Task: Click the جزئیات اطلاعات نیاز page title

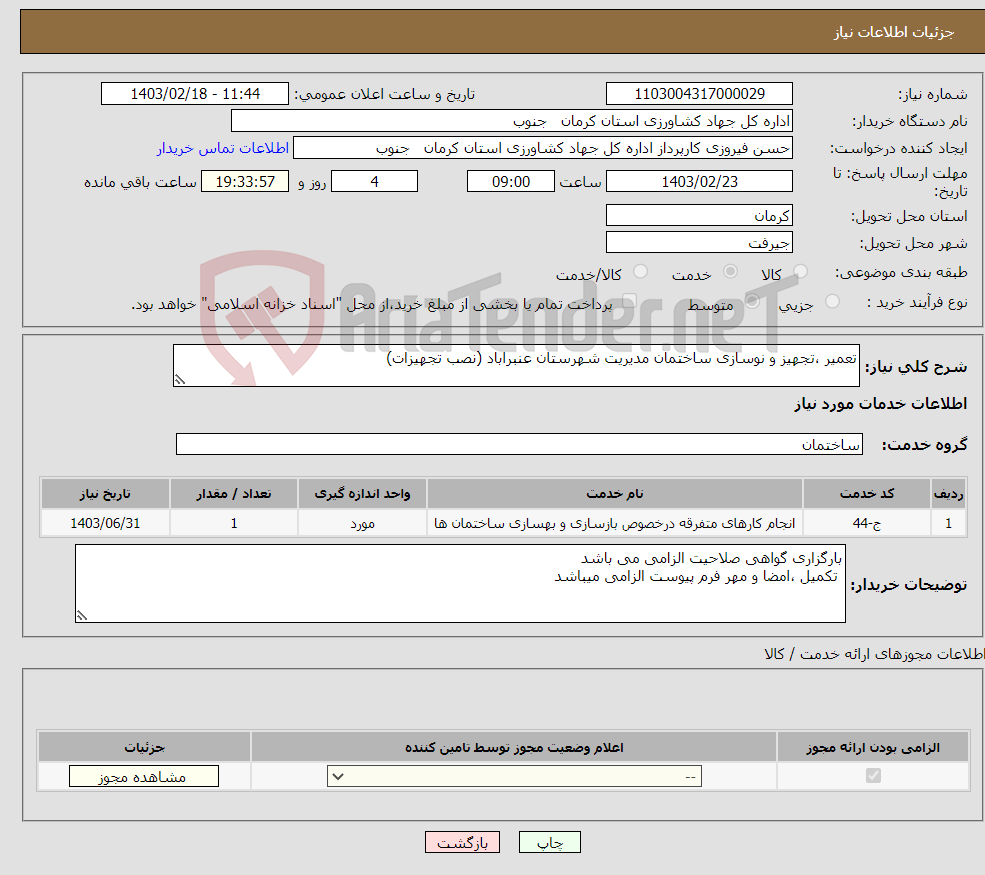Action: (x=894, y=32)
